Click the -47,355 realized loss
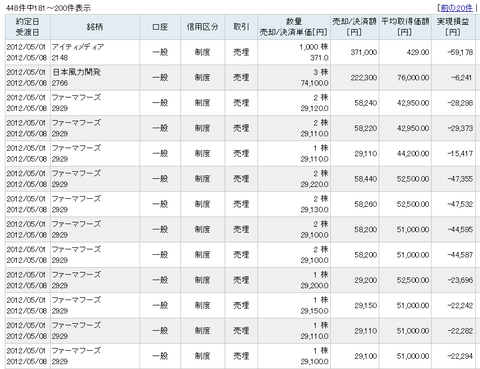The height and width of the screenshot is (369, 480). (x=460, y=179)
